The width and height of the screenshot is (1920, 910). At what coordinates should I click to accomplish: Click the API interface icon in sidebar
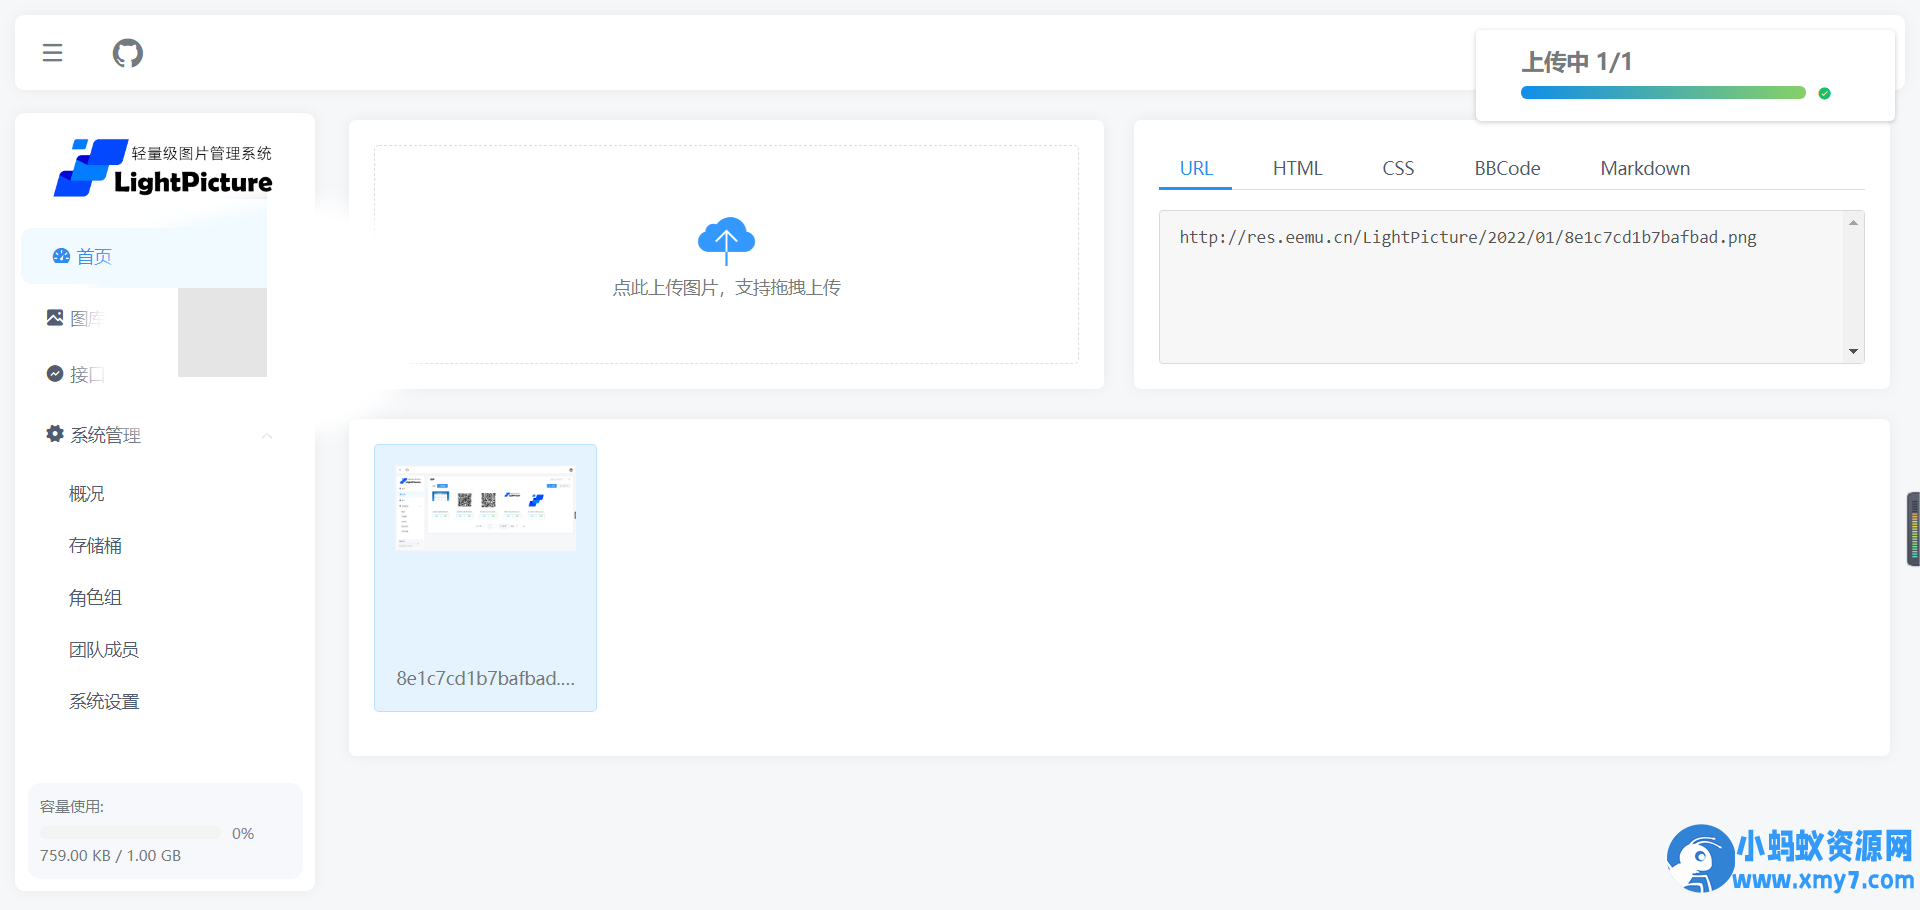[55, 374]
